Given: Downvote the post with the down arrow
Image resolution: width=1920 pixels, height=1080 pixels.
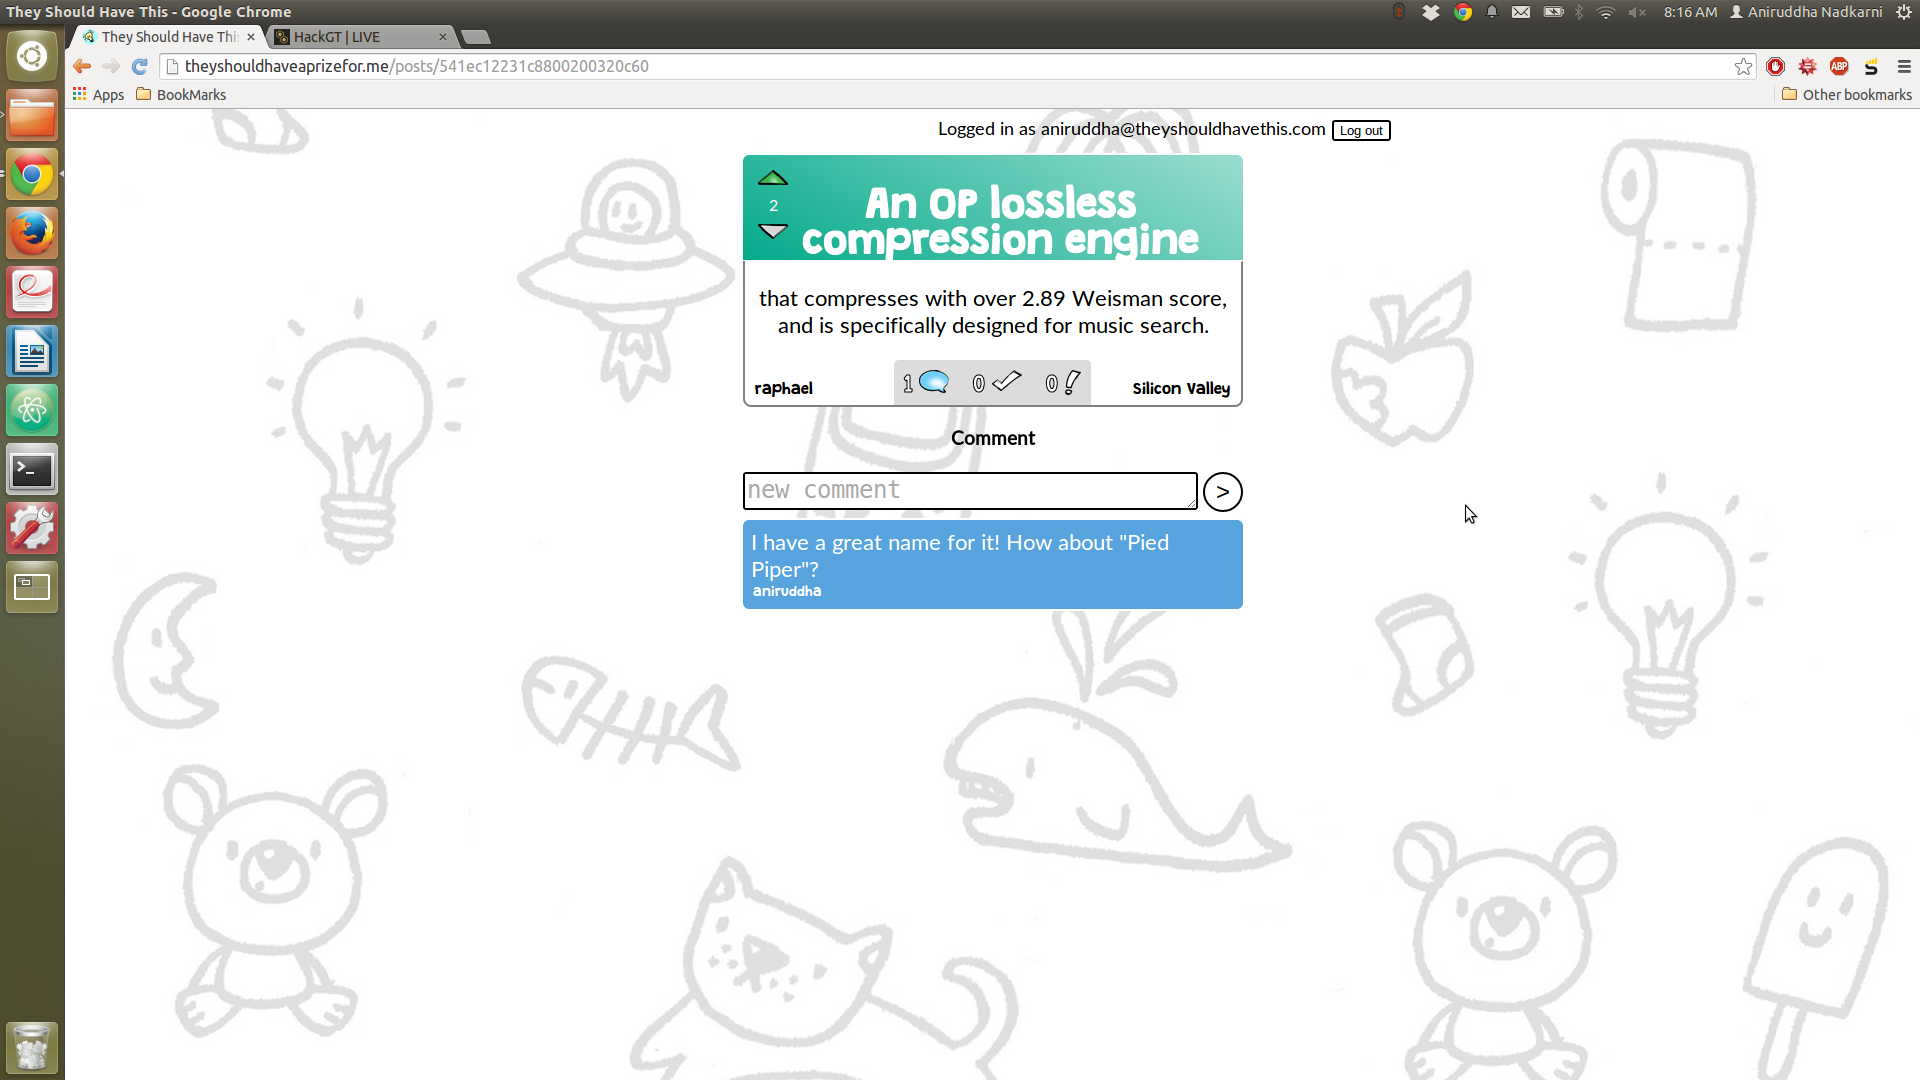Looking at the screenshot, I should [772, 231].
